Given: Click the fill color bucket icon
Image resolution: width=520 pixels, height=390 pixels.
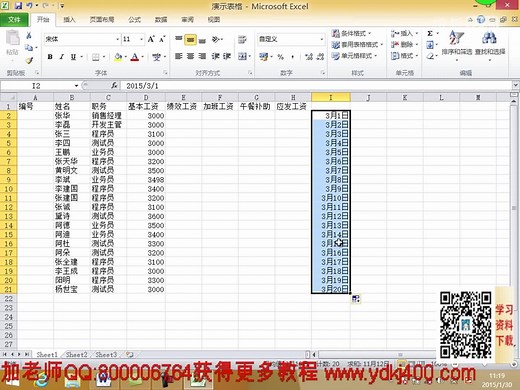Looking at the screenshot, I should coord(118,57).
